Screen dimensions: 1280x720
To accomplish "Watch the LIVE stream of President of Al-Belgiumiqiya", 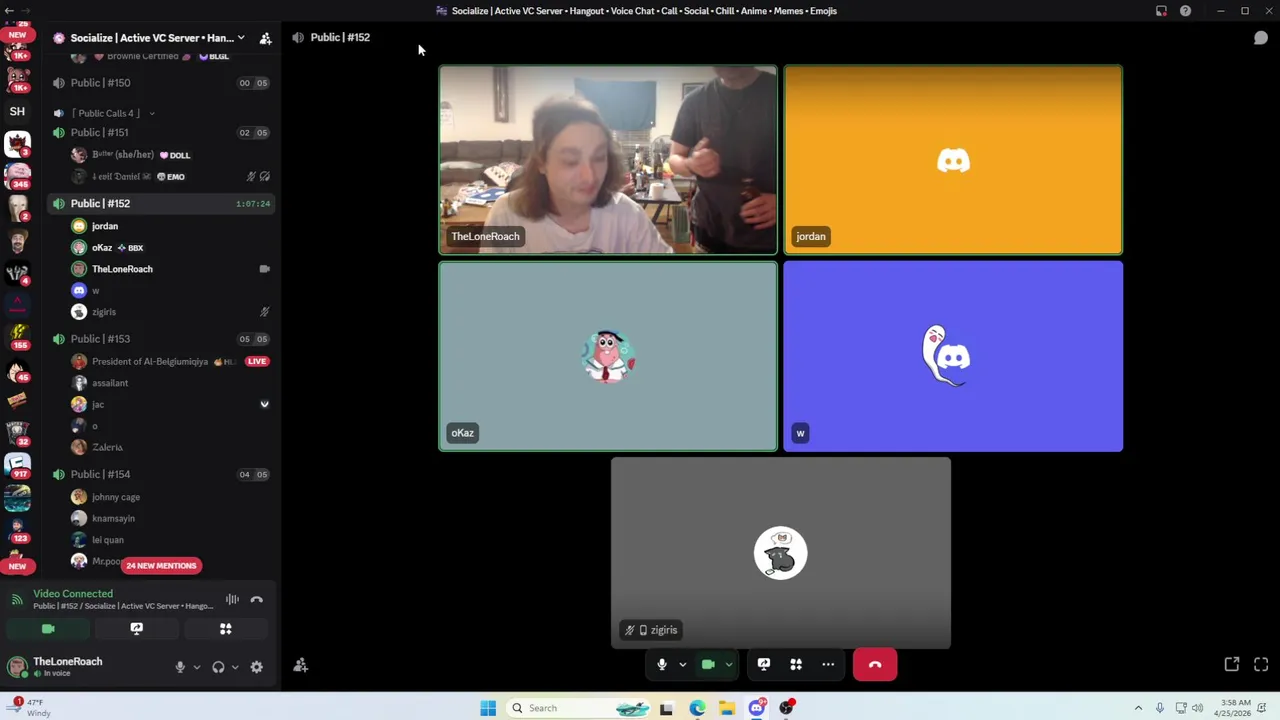I will [x=257, y=361].
